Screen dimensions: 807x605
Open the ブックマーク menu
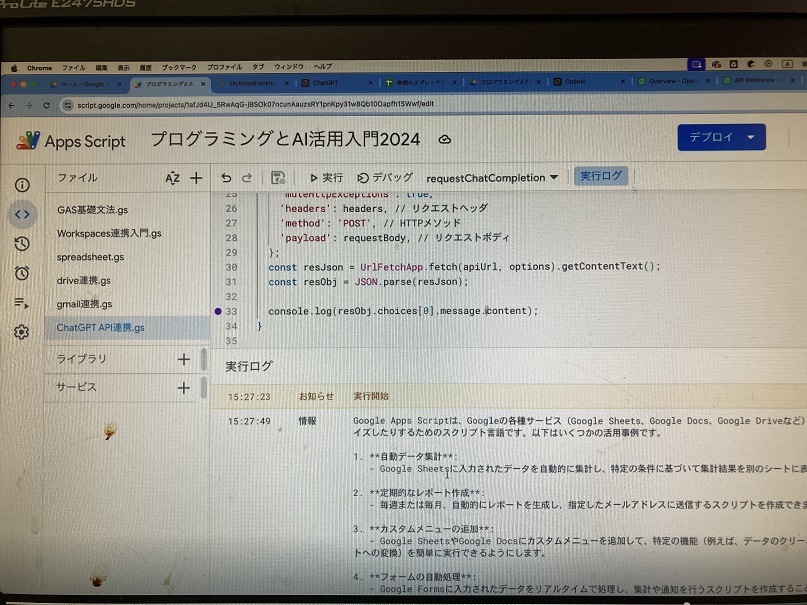pyautogui.click(x=179, y=67)
